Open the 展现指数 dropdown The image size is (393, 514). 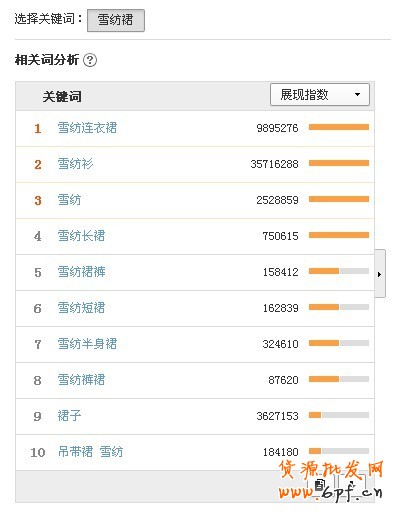pyautogui.click(x=319, y=95)
